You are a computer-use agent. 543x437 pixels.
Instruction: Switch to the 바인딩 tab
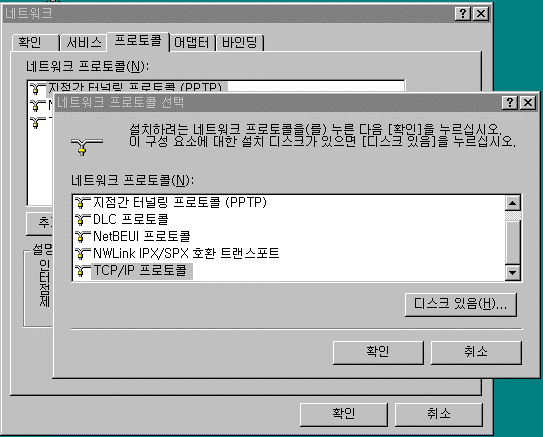coord(240,43)
